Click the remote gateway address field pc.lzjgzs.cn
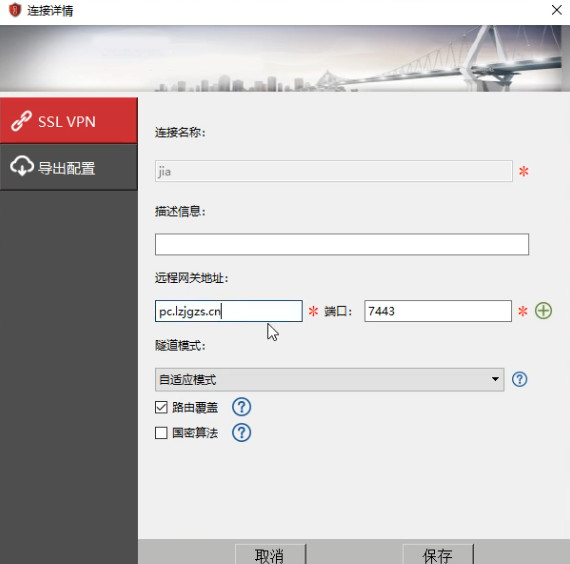Viewport: 570px width, 564px height. pyautogui.click(x=229, y=311)
